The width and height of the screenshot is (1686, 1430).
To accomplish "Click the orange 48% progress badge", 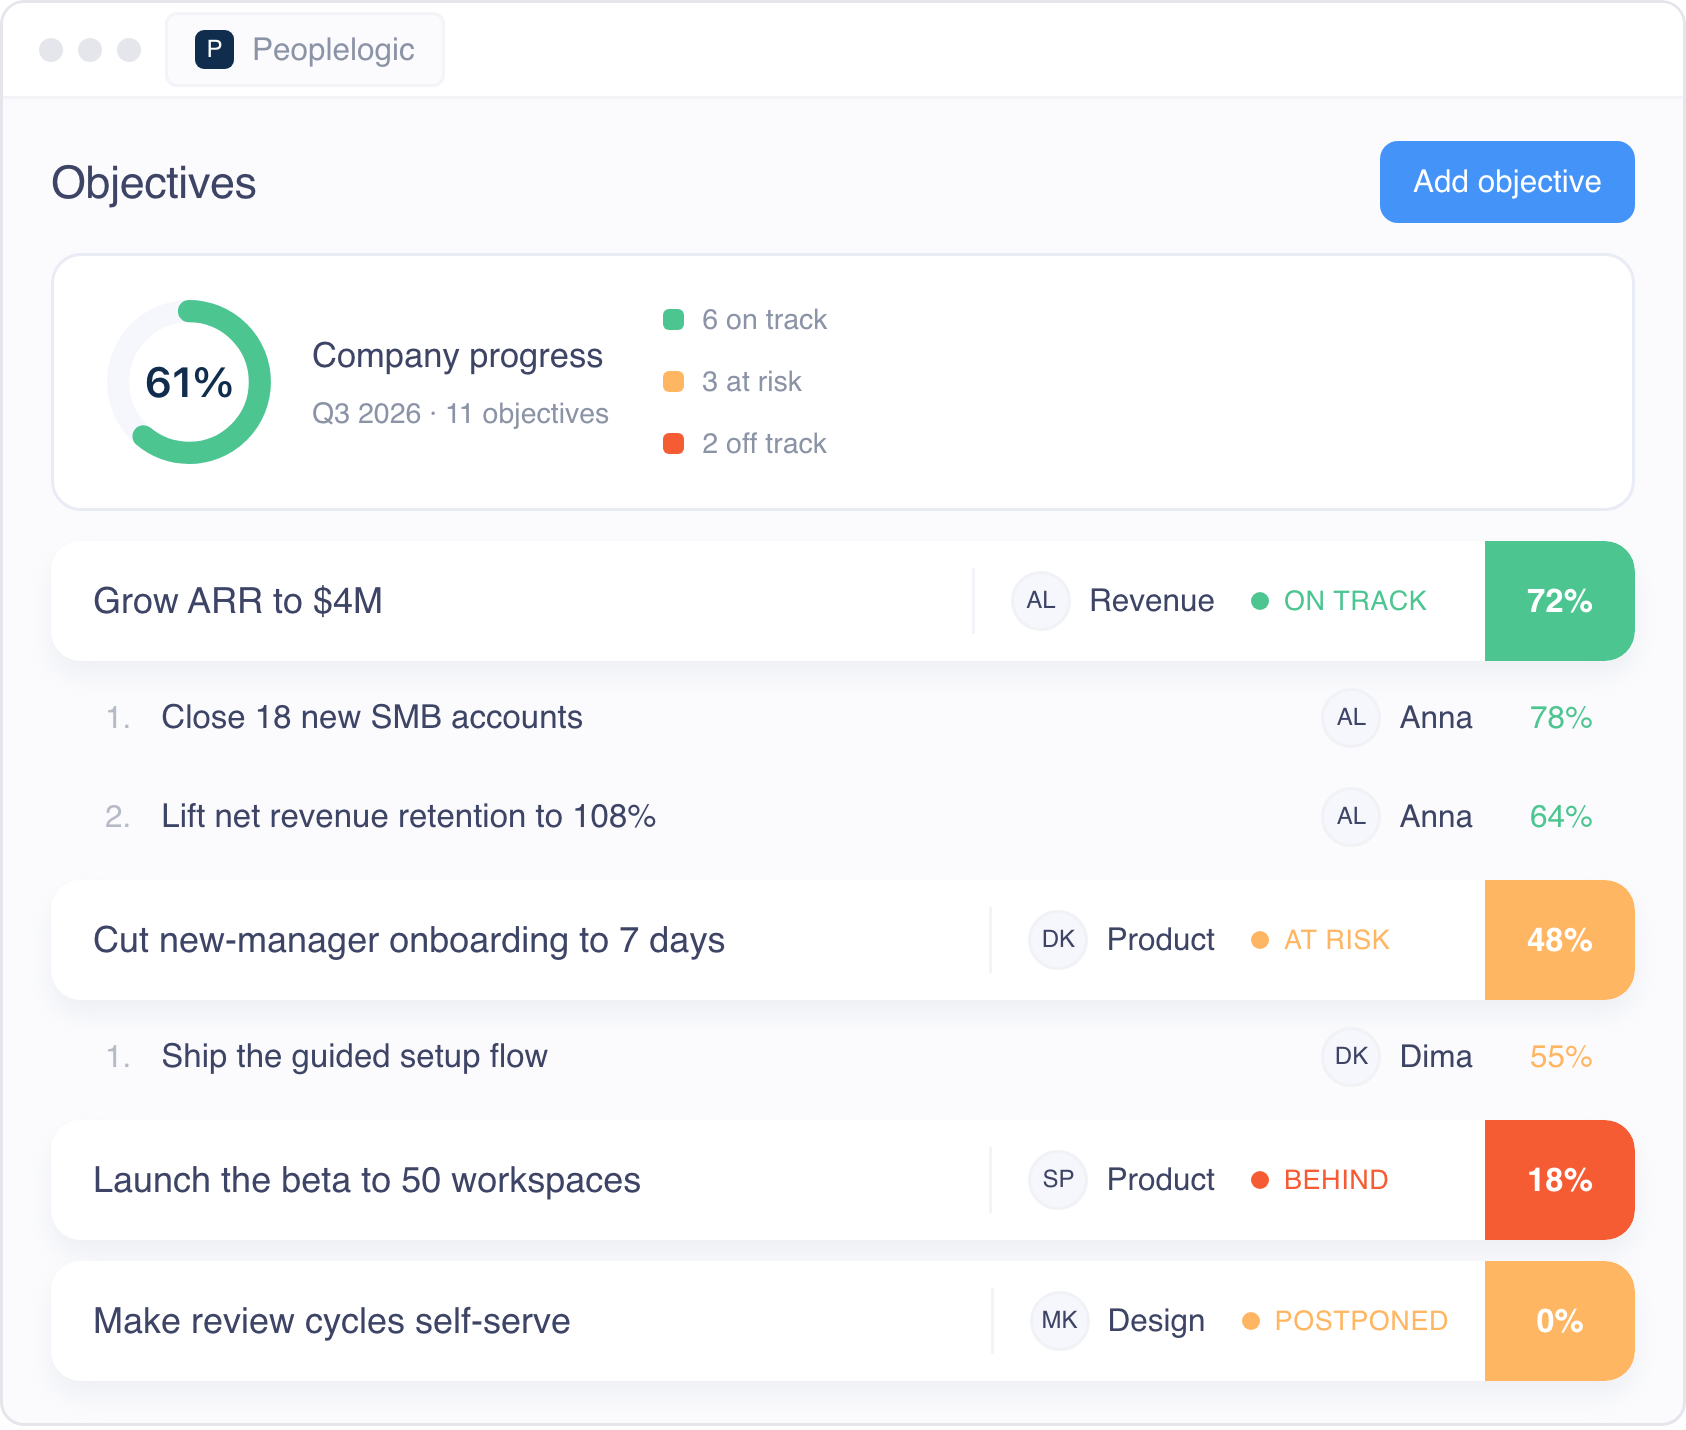I will click(1560, 940).
